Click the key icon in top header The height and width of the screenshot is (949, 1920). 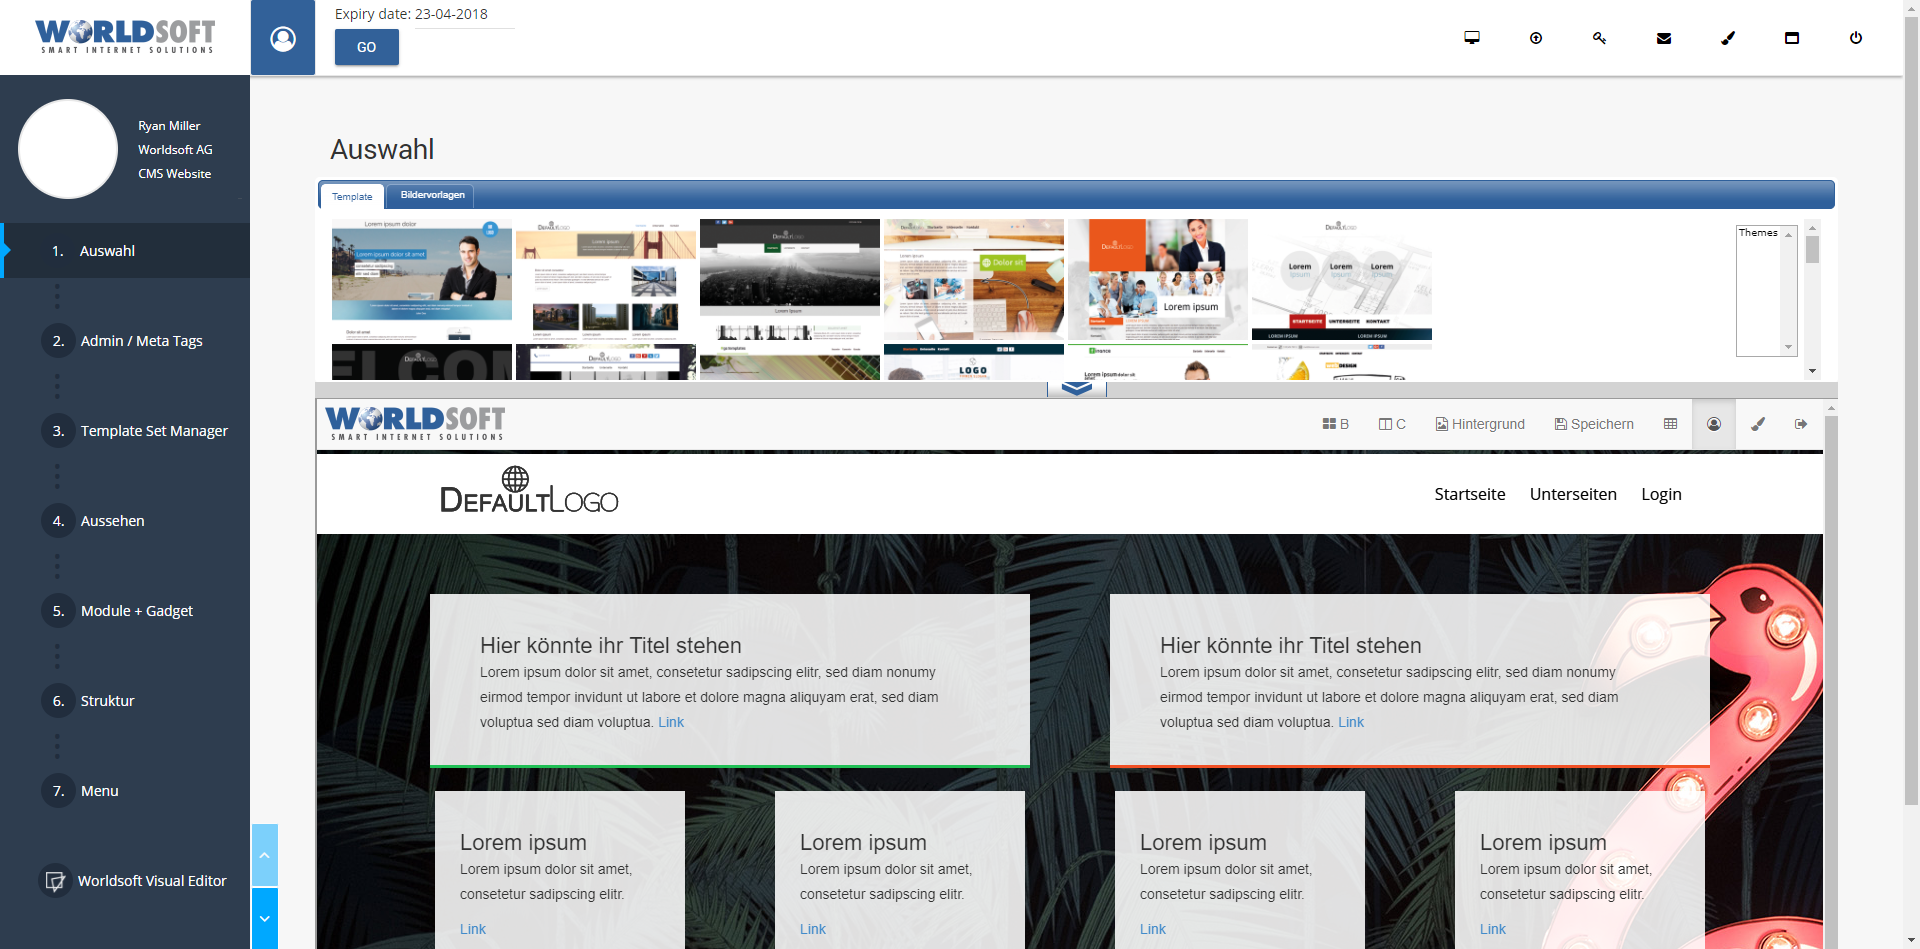[x=1600, y=38]
